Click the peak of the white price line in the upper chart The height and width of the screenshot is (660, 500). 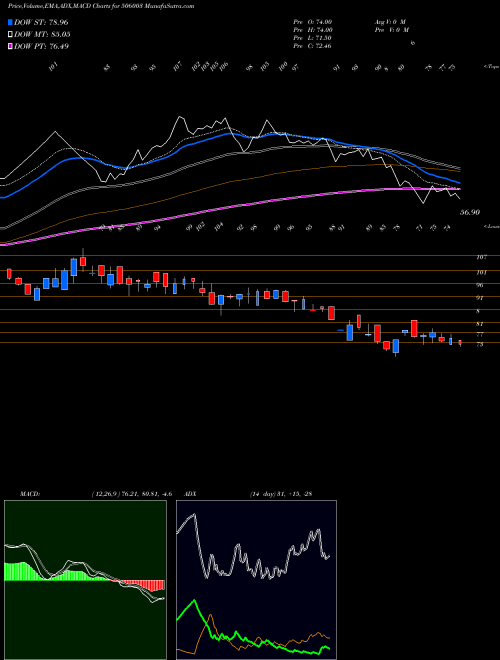tap(181, 117)
